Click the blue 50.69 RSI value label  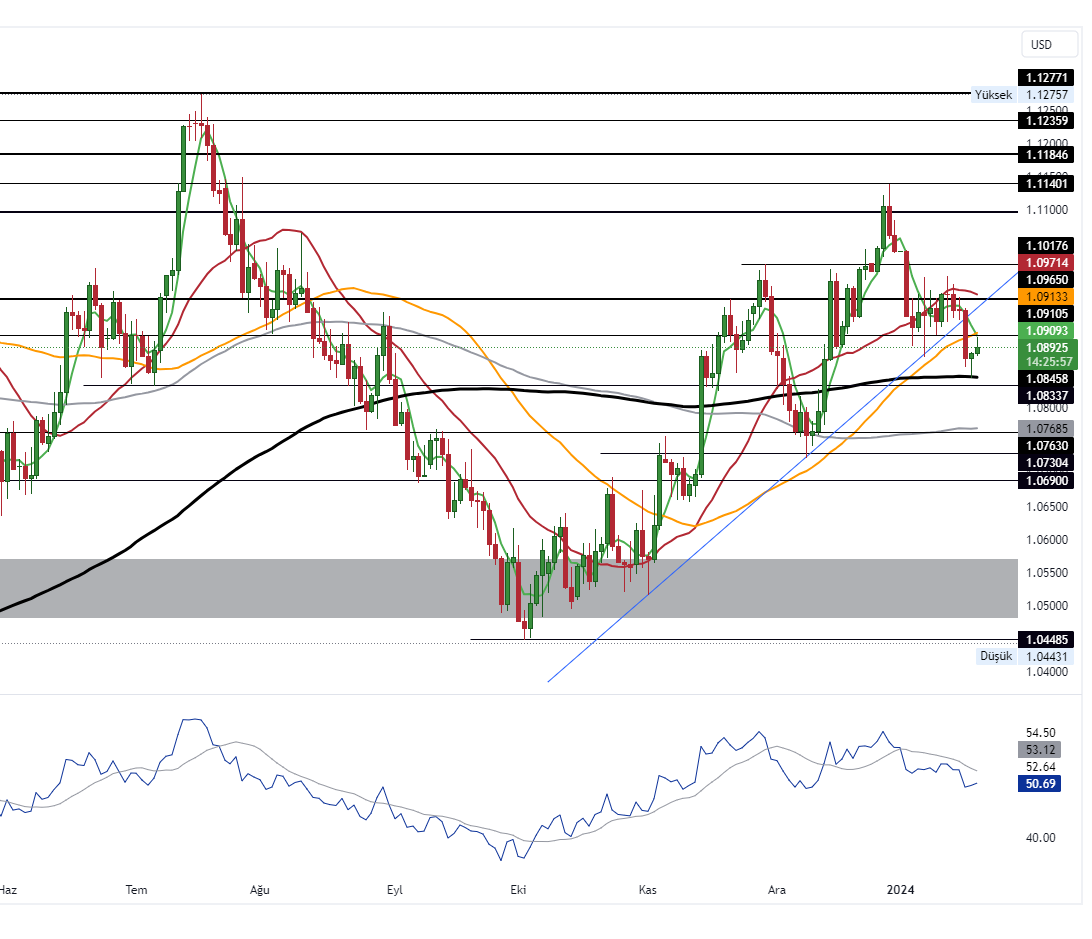pyautogui.click(x=1041, y=784)
